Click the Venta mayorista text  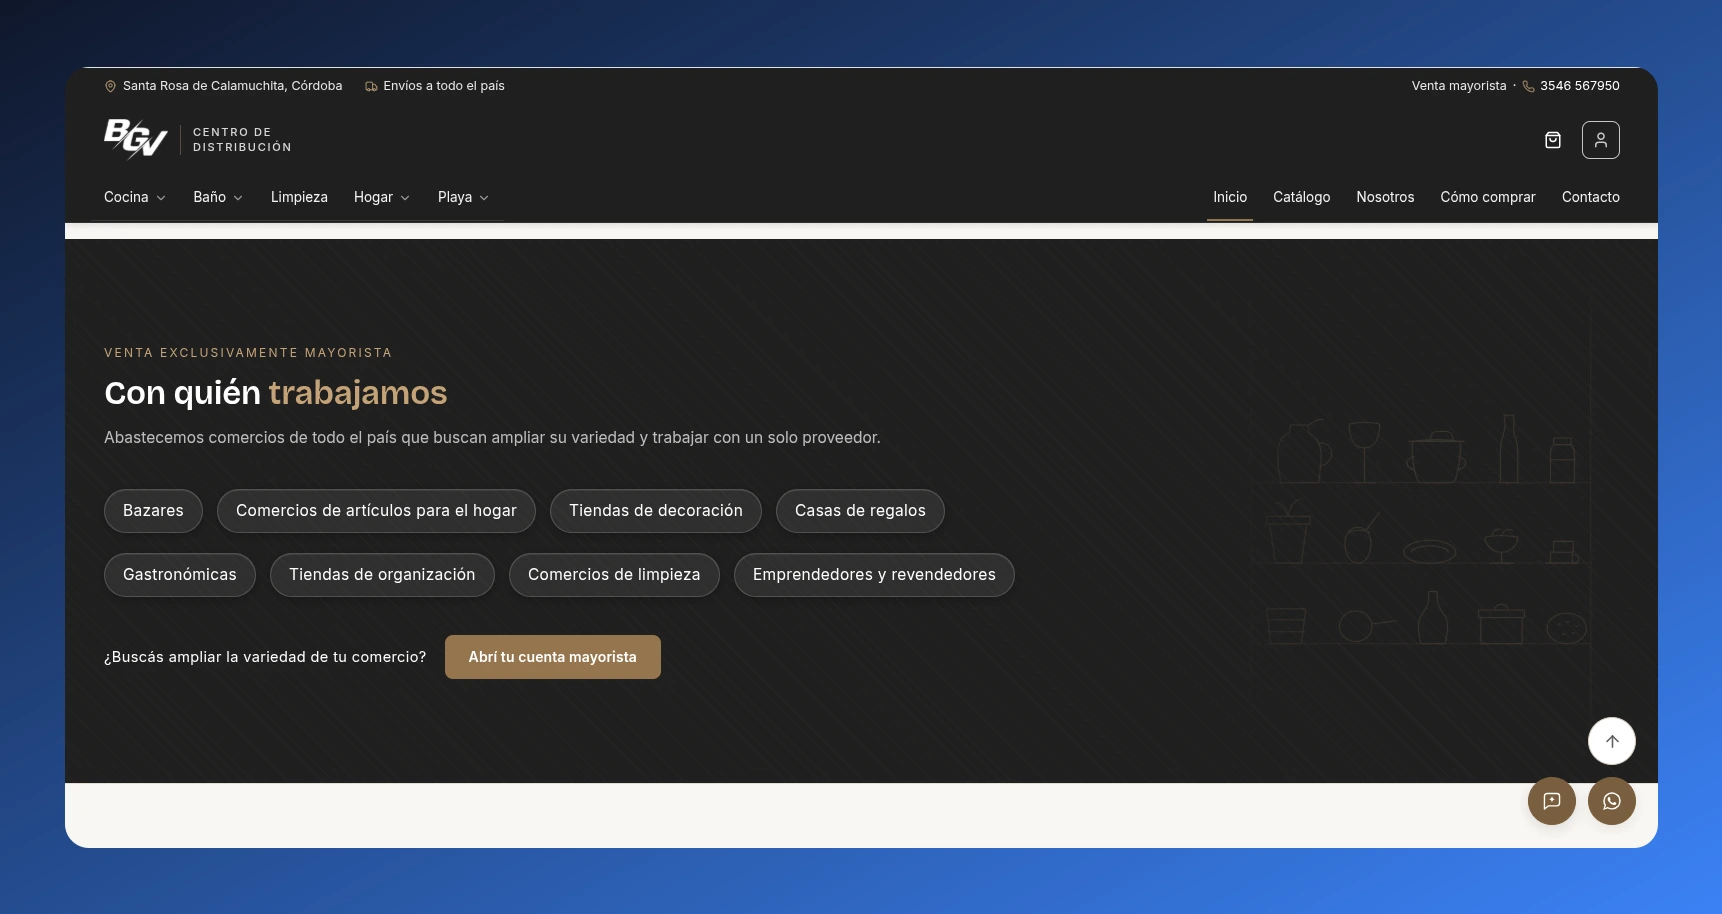pyautogui.click(x=1459, y=86)
